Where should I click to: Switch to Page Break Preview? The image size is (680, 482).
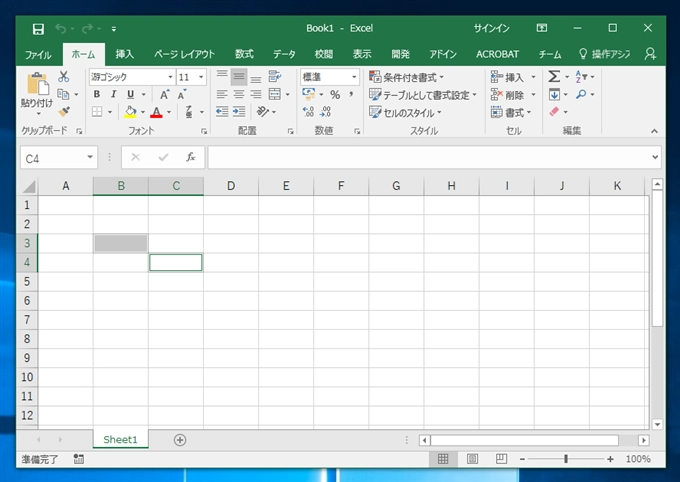[x=501, y=459]
